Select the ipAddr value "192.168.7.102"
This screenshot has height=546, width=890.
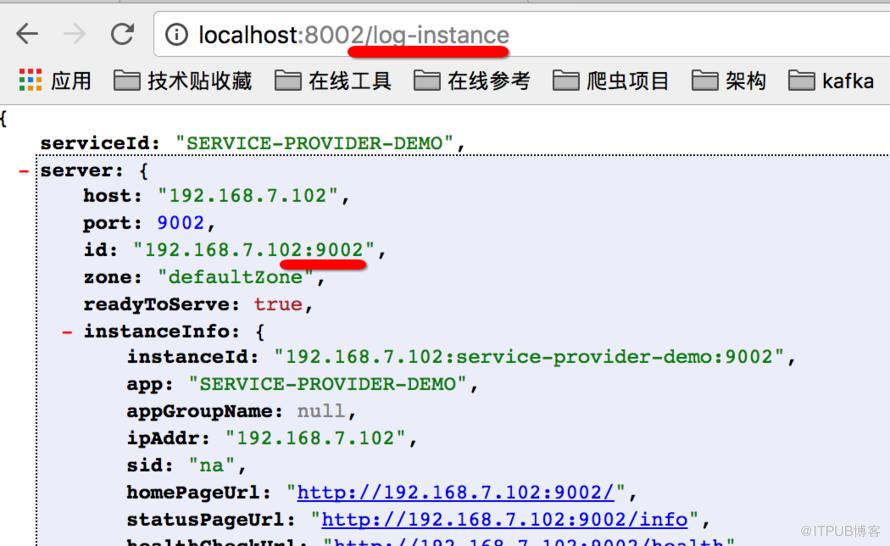pyautogui.click(x=315, y=438)
